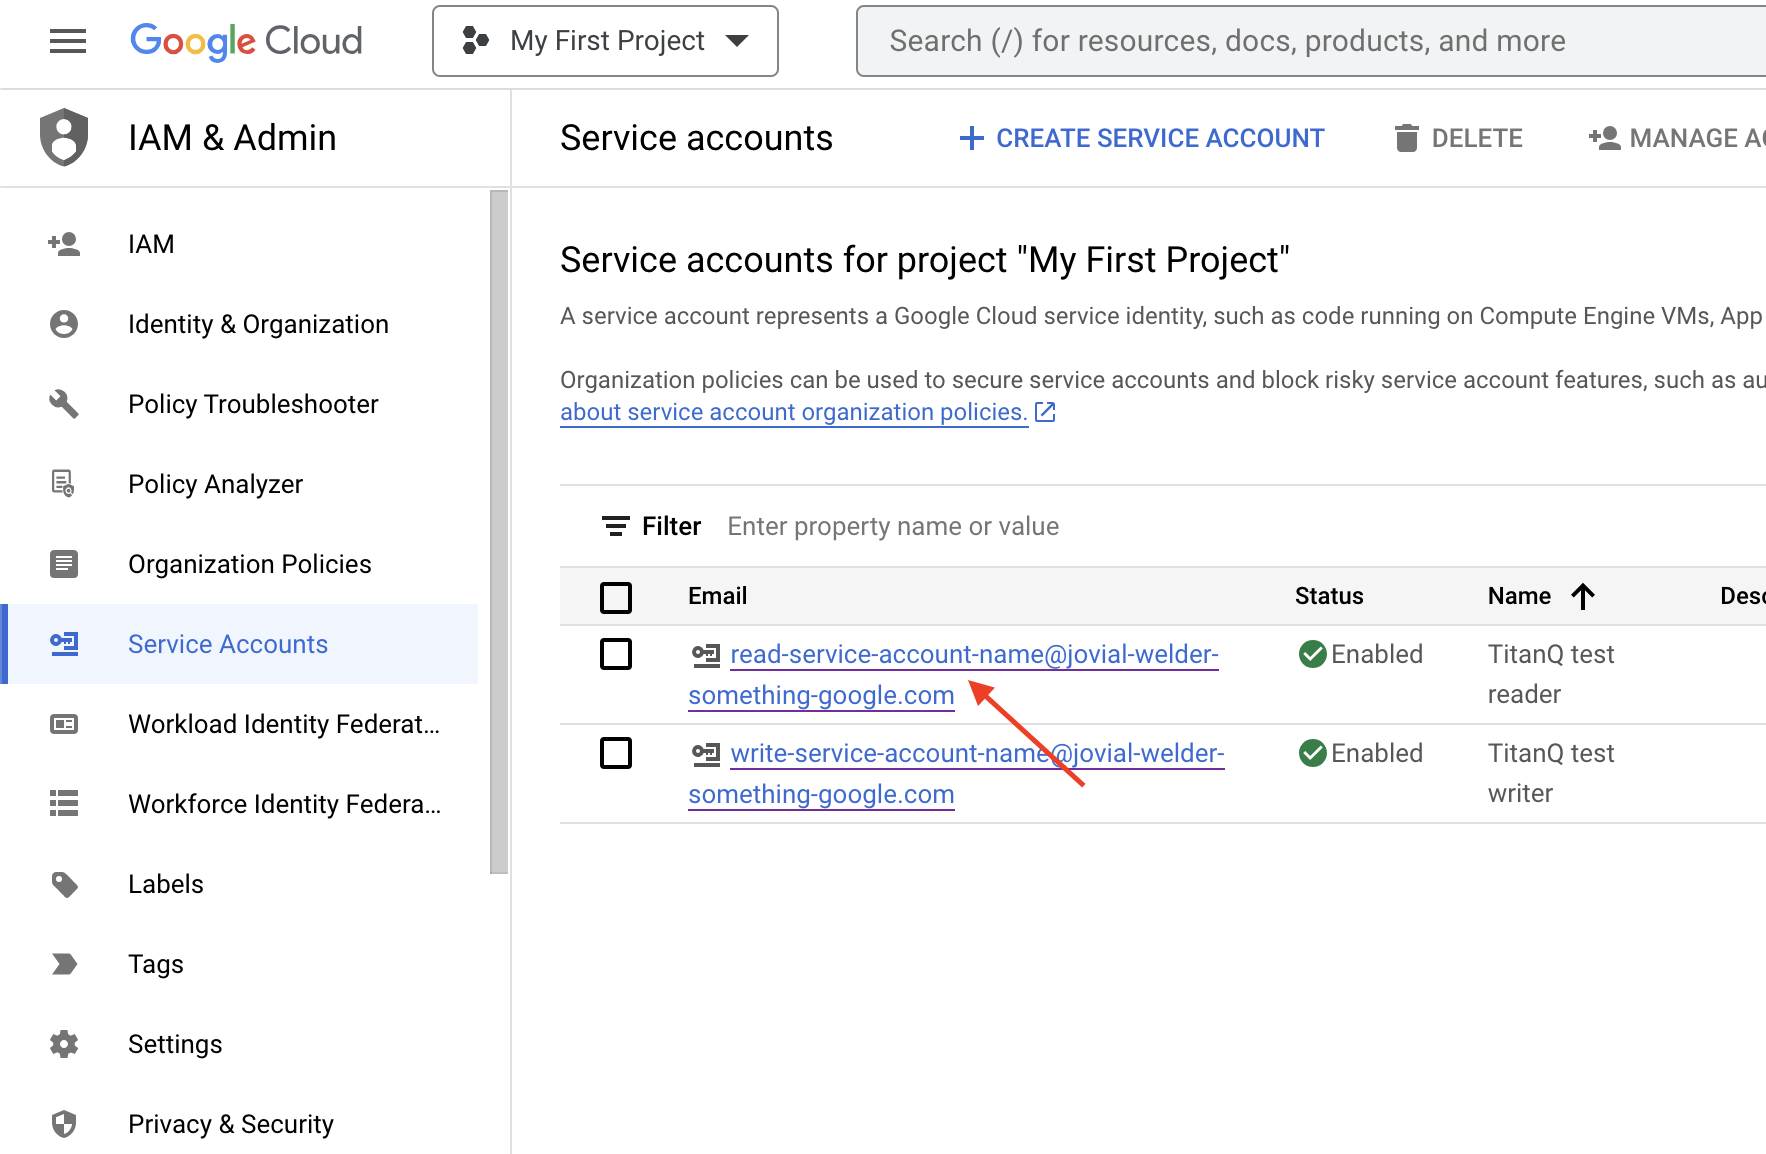
Task: Open Workforce Identity Federation
Action: click(x=284, y=804)
